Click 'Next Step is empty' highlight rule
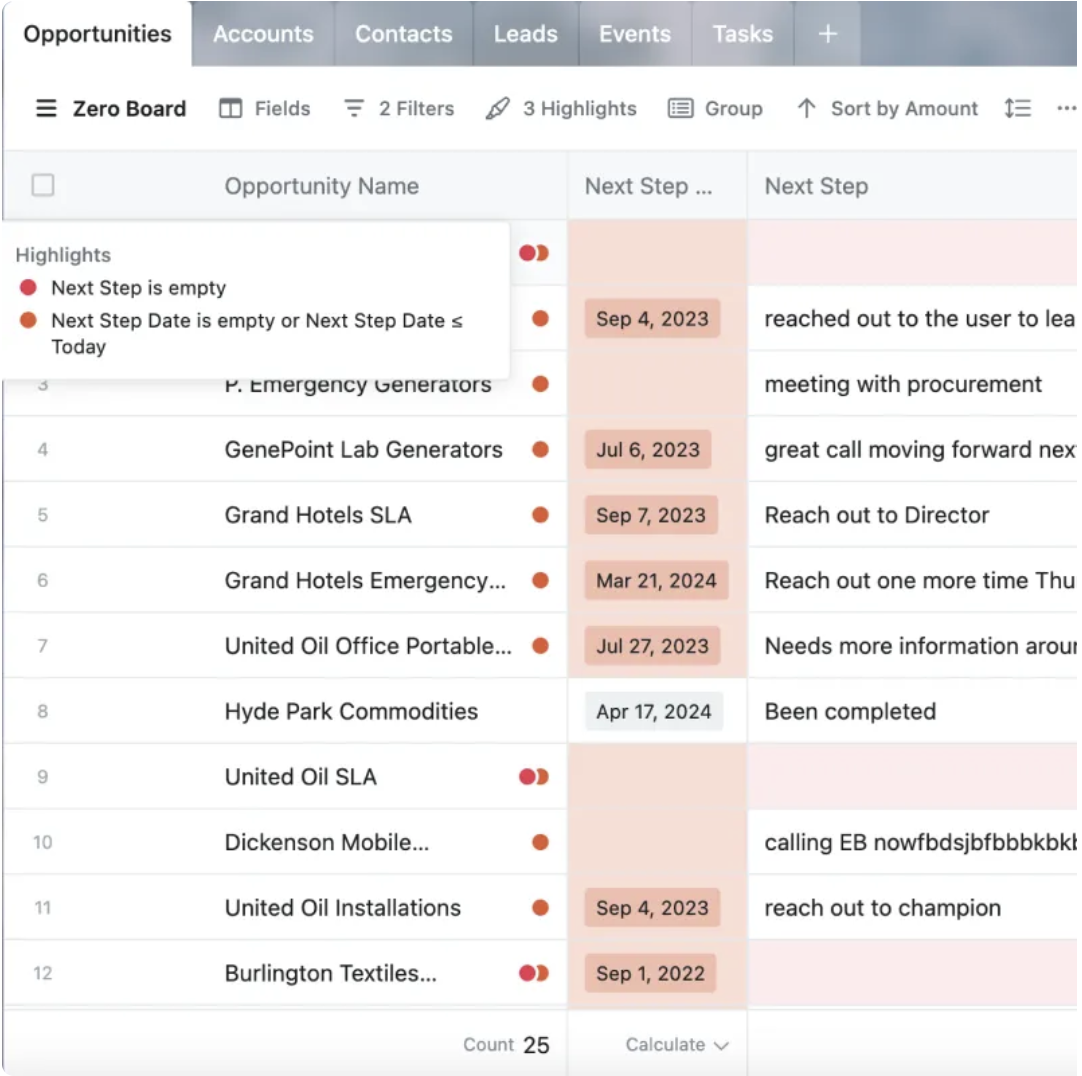The image size is (1082, 1076). pos(139,287)
